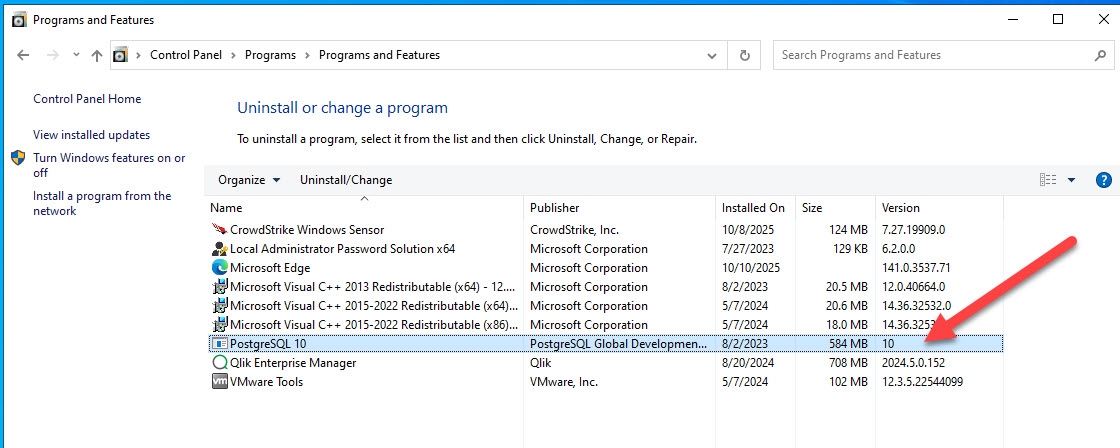Click the VMware Tools icon
Screen dimensions: 1120x448
[x=220, y=382]
